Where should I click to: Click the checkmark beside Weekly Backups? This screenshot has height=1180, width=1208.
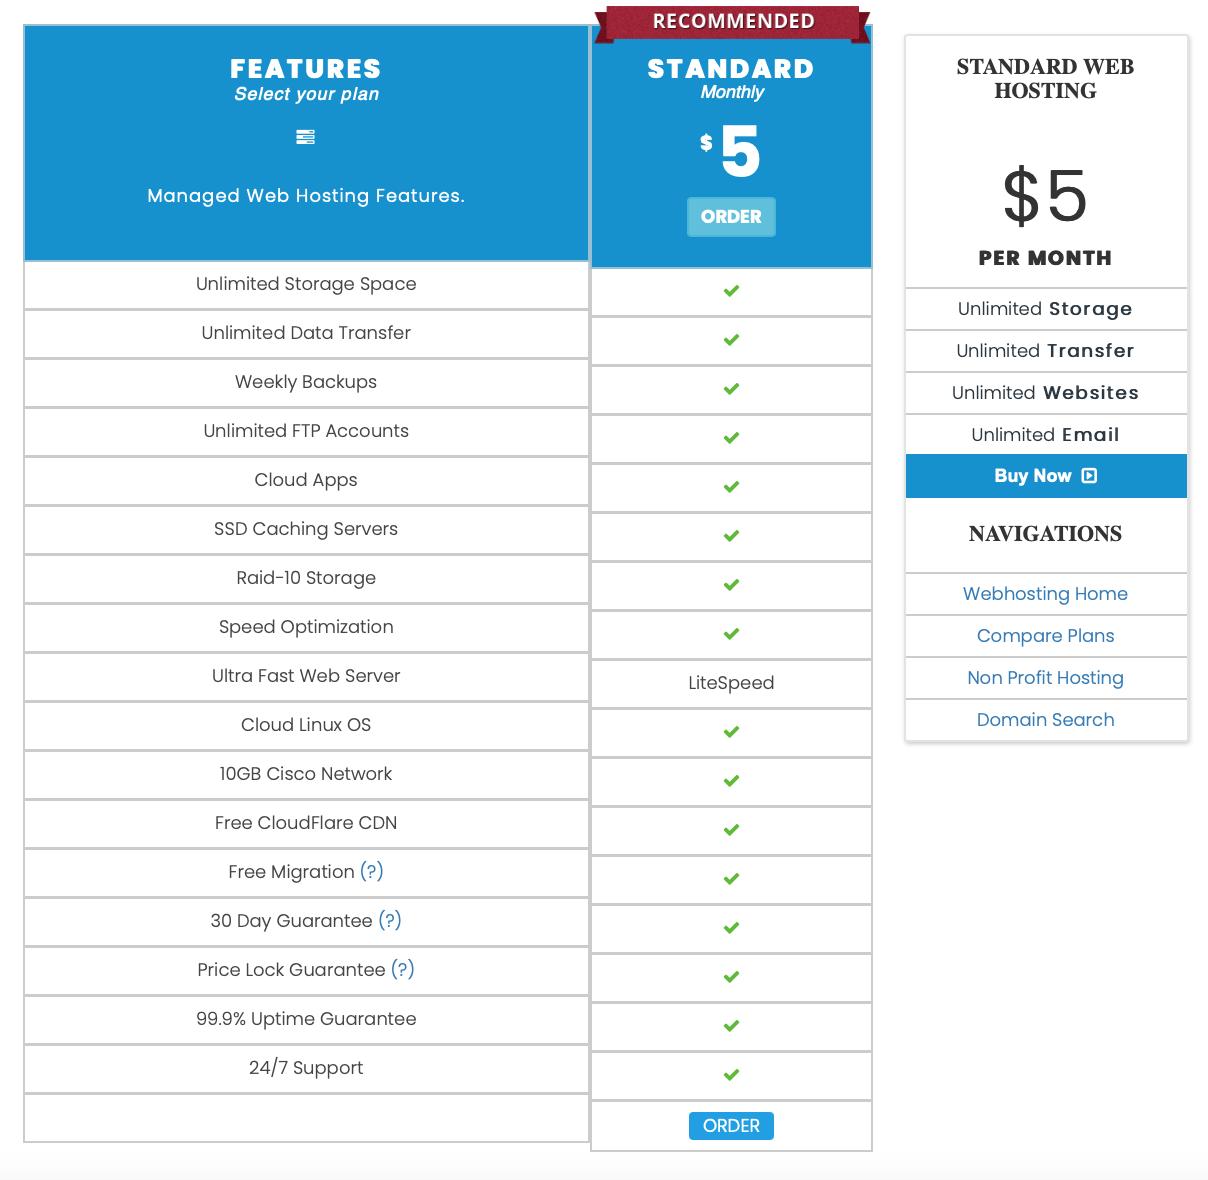[731, 389]
